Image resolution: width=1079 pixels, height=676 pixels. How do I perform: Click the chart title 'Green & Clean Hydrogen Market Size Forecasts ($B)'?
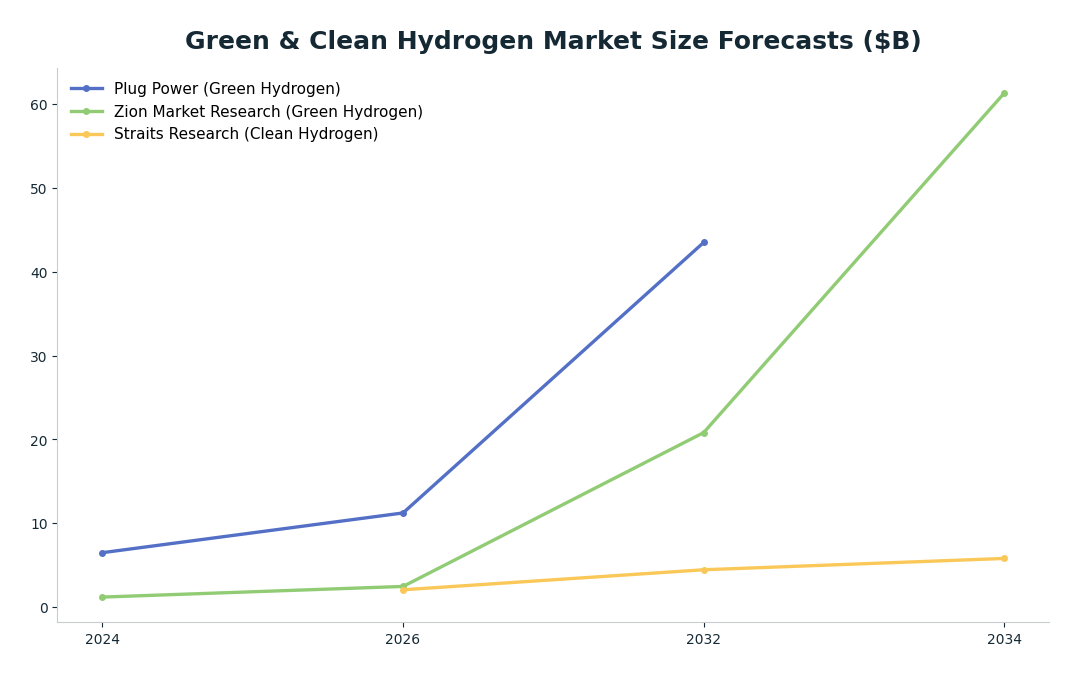553,41
